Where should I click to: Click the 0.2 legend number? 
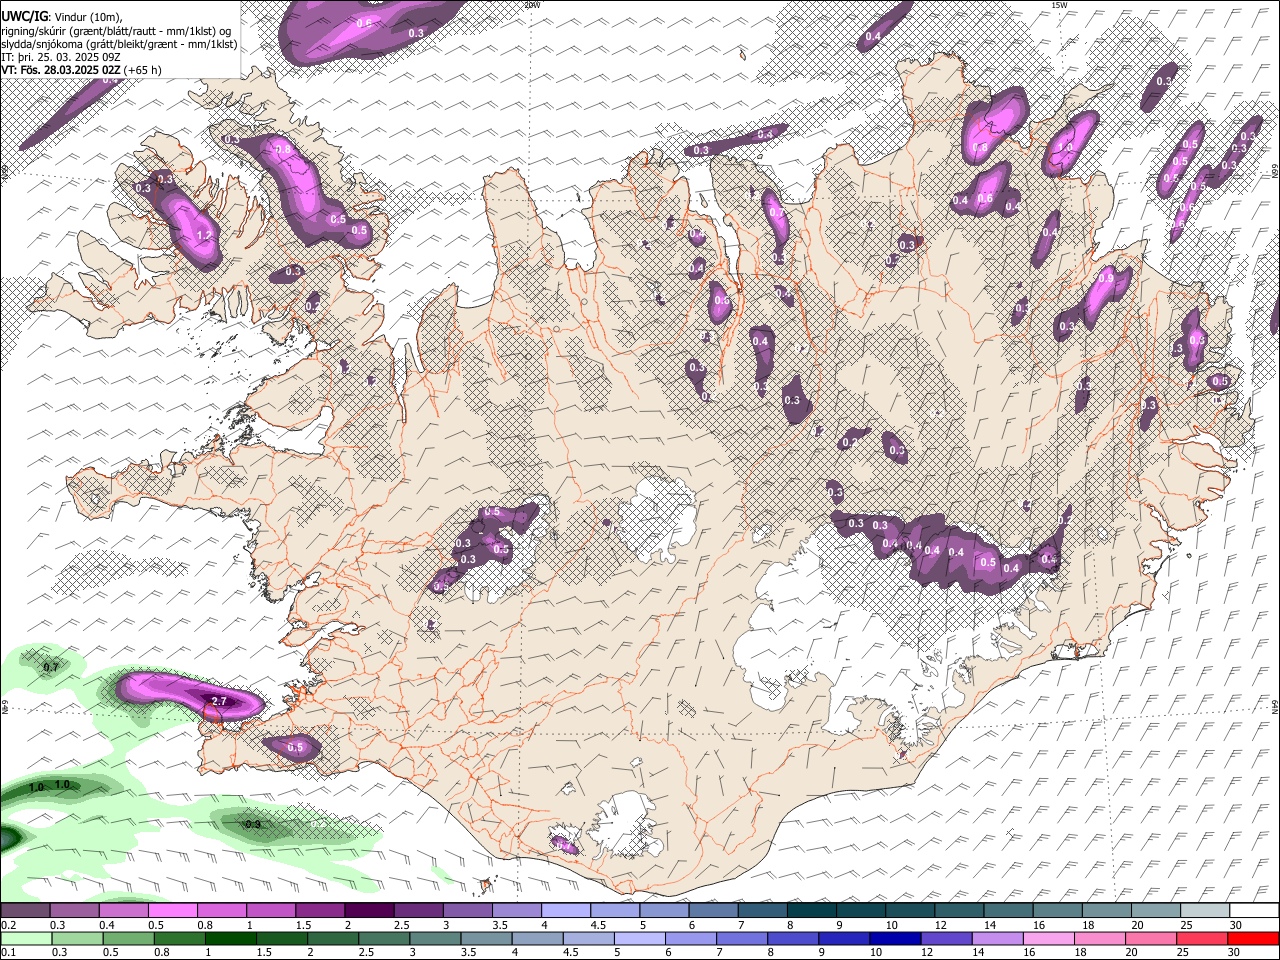8,925
